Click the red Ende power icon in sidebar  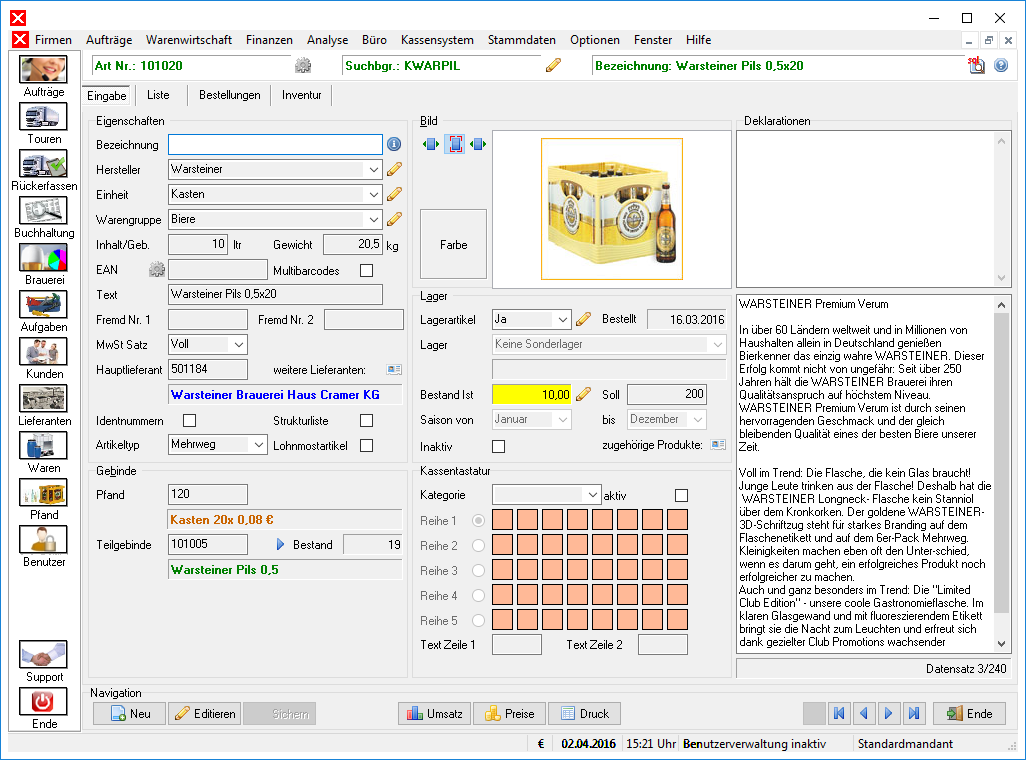[43, 702]
